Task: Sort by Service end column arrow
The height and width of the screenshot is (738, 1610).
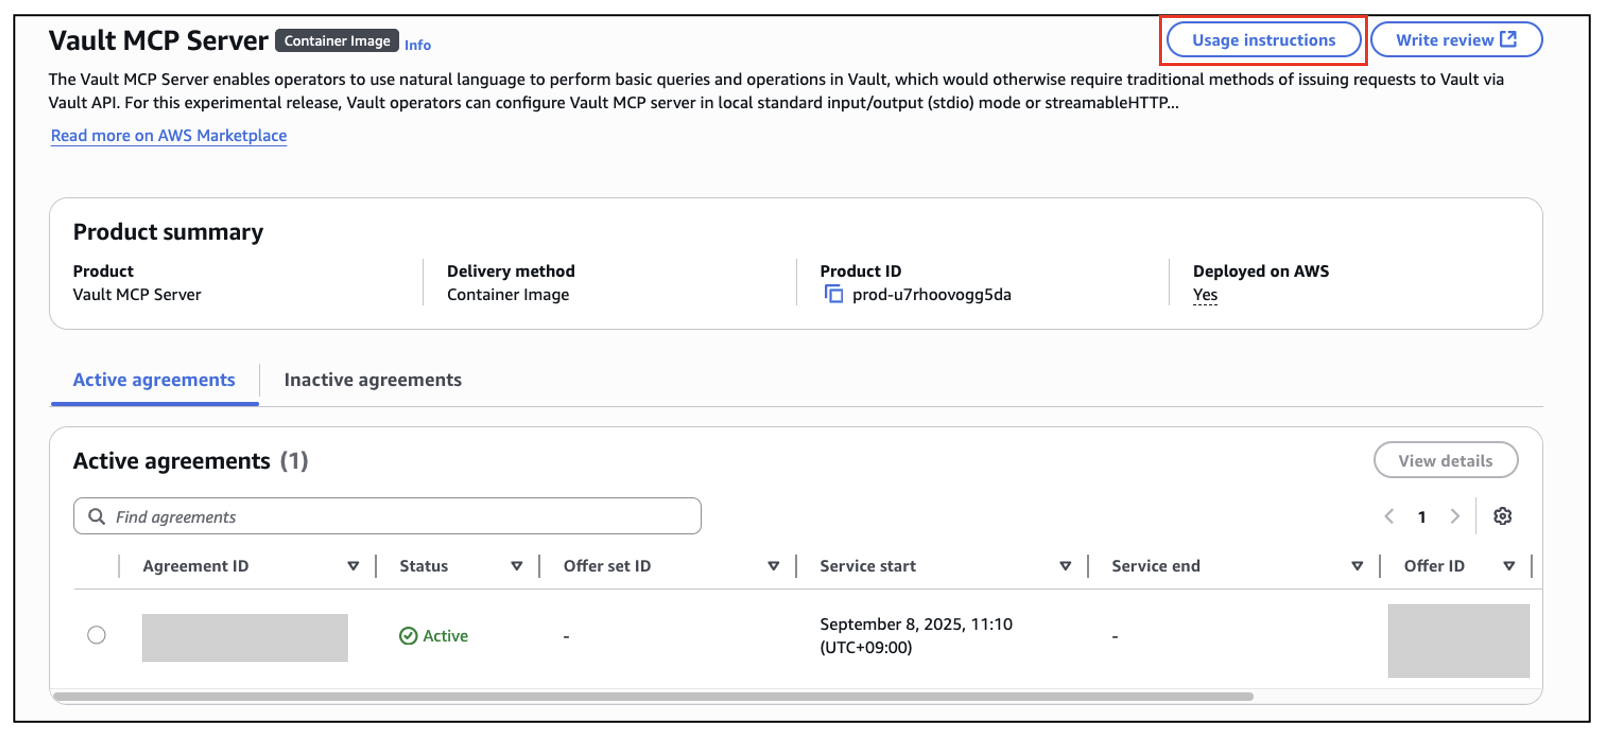Action: 1357,566
